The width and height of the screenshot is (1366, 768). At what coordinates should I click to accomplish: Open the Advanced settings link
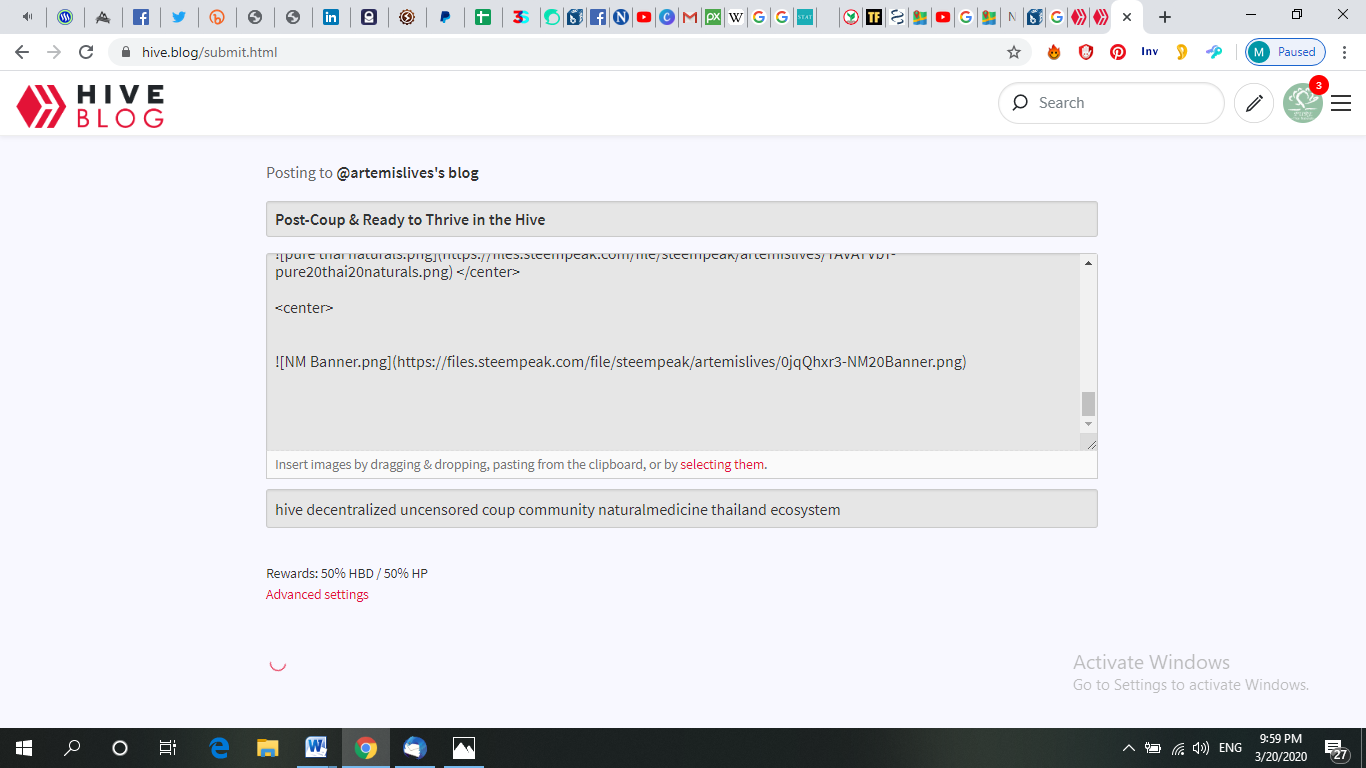[317, 595]
